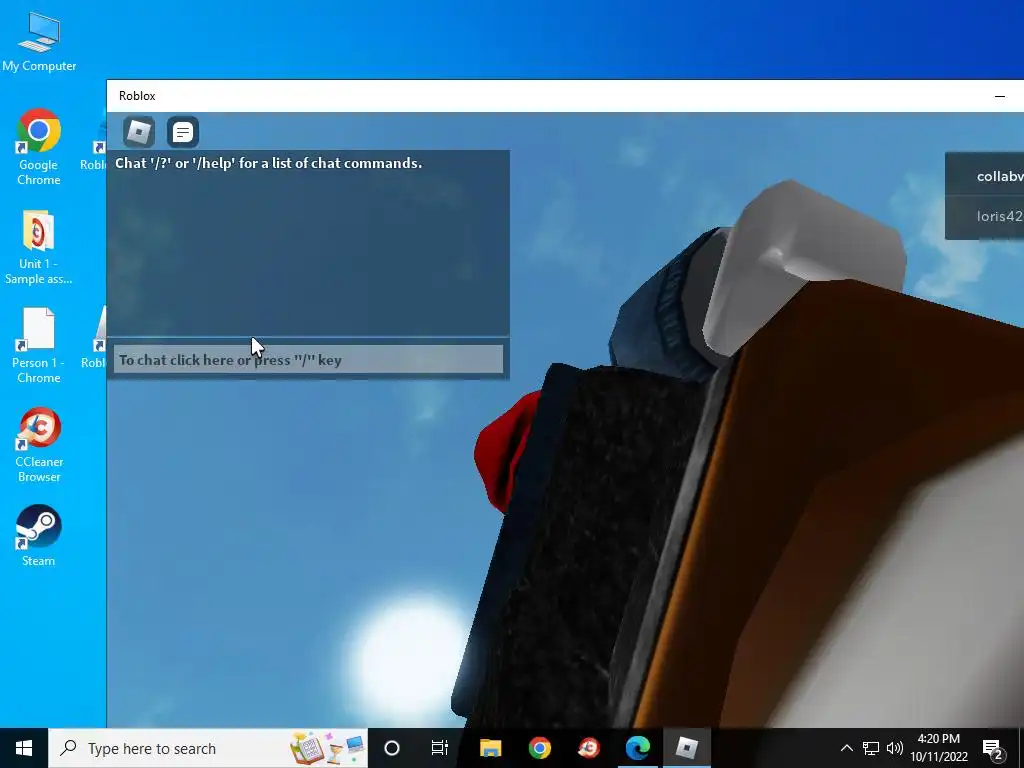The image size is (1024, 768).
Task: Open Microsoft Edge from the taskbar
Action: (638, 748)
